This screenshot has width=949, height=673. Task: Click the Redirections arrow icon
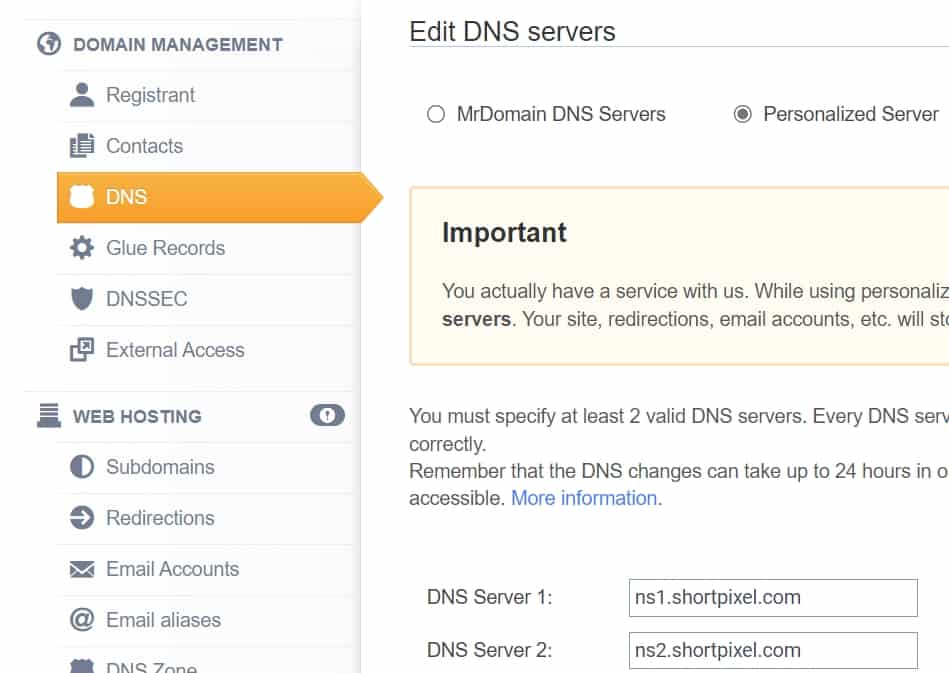coord(81,518)
